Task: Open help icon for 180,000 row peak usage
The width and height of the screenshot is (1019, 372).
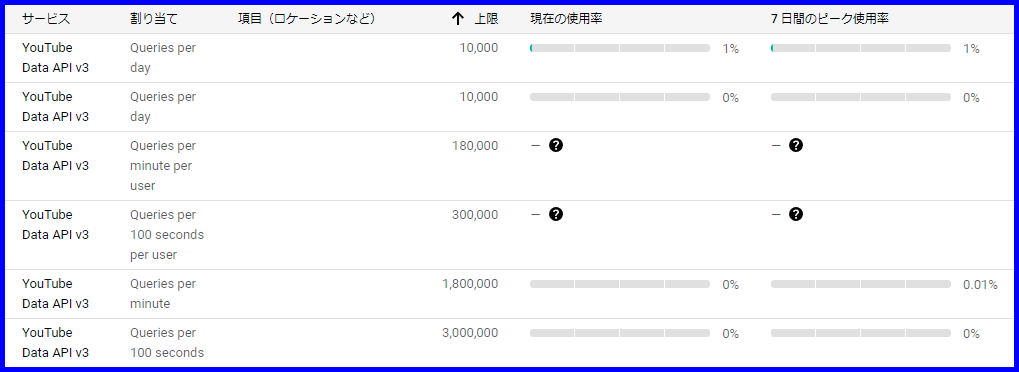Action: pos(796,145)
